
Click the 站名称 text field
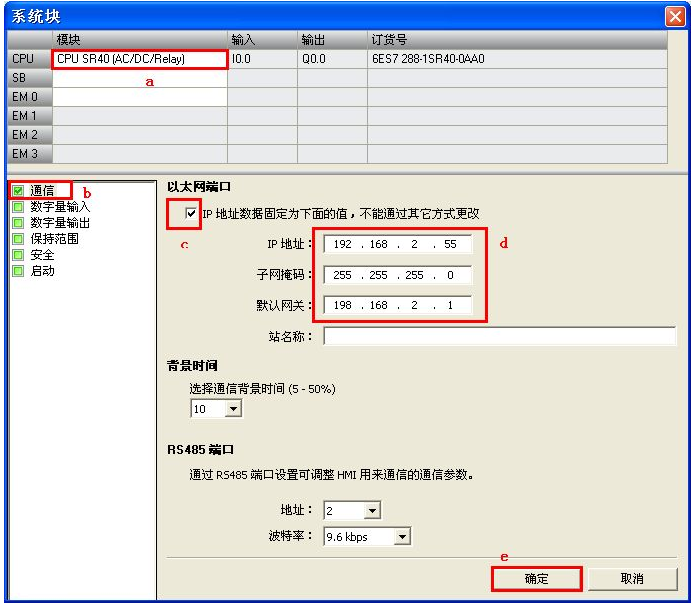[499, 336]
